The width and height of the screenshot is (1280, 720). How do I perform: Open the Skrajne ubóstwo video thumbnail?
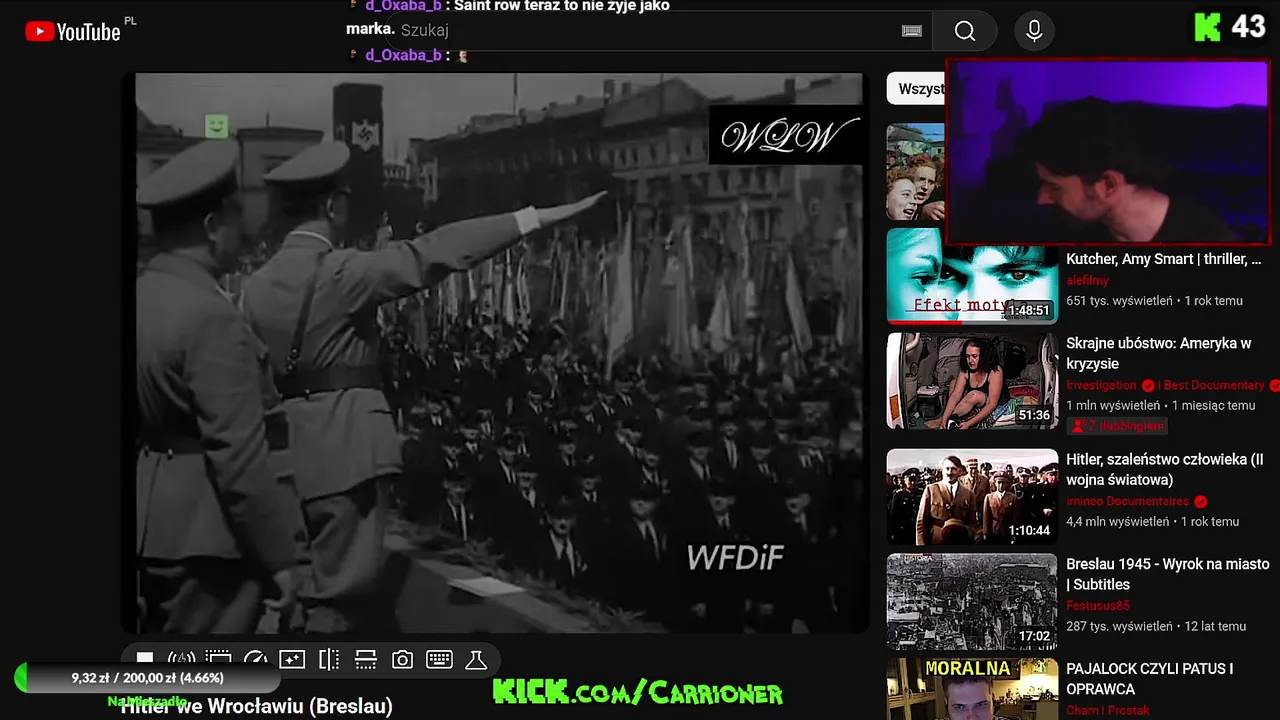(971, 381)
